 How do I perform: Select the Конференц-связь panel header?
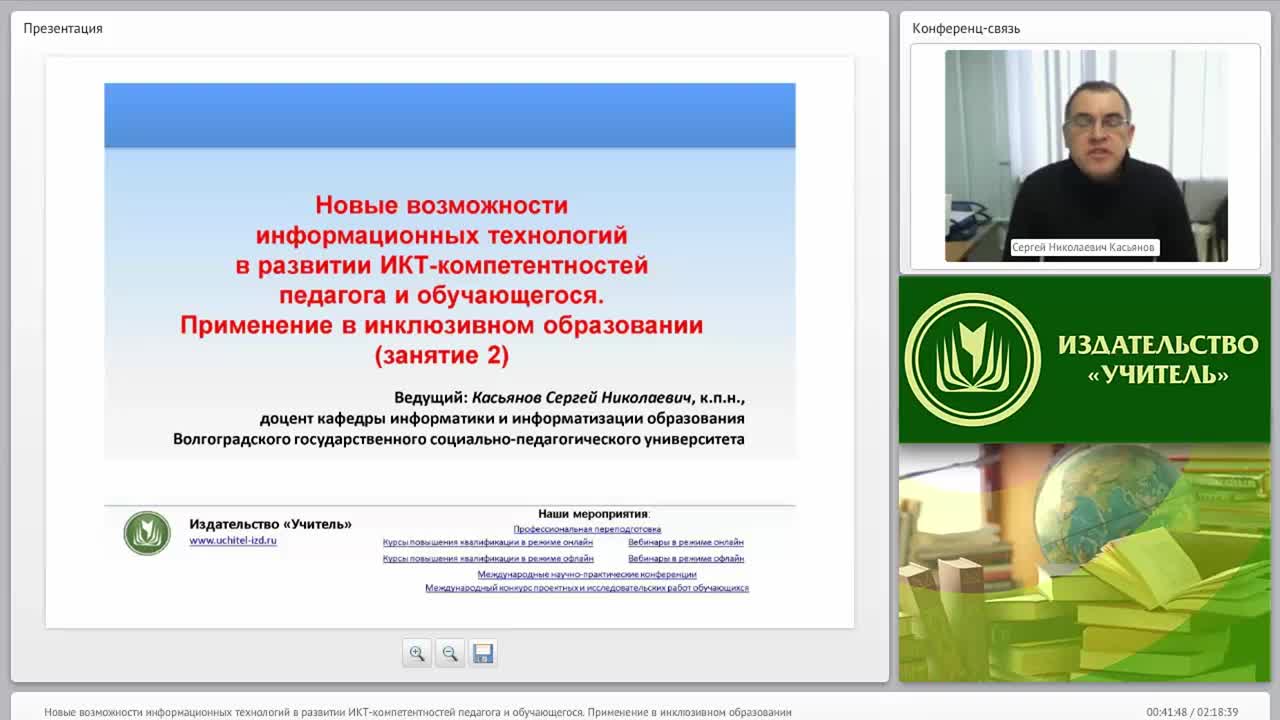966,28
